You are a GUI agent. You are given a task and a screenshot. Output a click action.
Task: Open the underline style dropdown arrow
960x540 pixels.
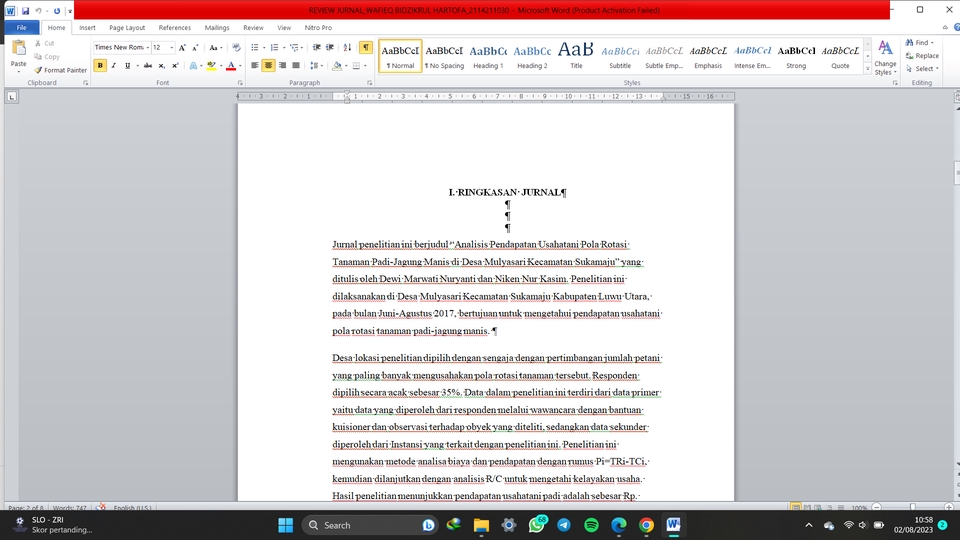click(x=137, y=66)
